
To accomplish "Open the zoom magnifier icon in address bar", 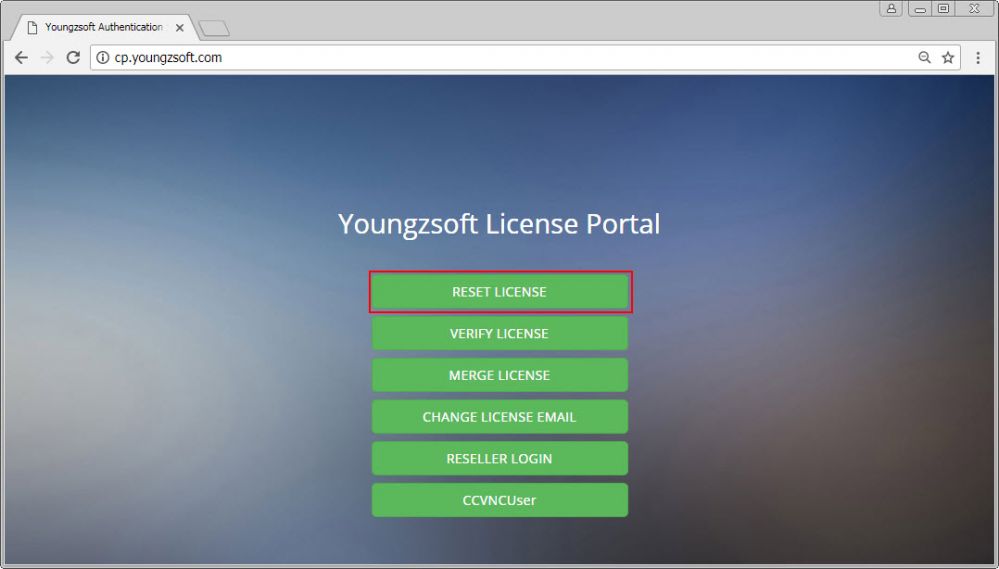I will [x=924, y=57].
